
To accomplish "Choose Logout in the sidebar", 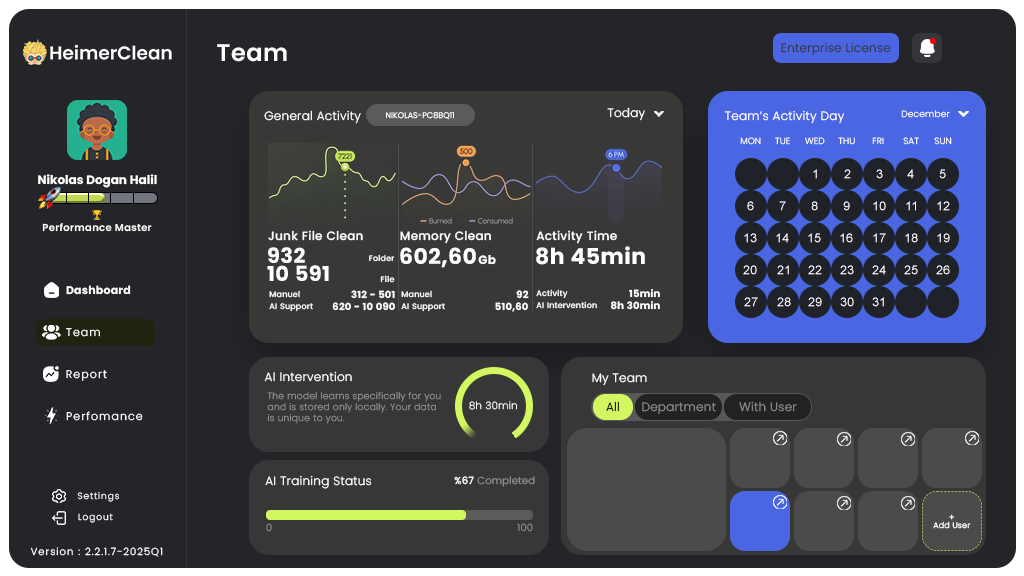I will click(83, 518).
